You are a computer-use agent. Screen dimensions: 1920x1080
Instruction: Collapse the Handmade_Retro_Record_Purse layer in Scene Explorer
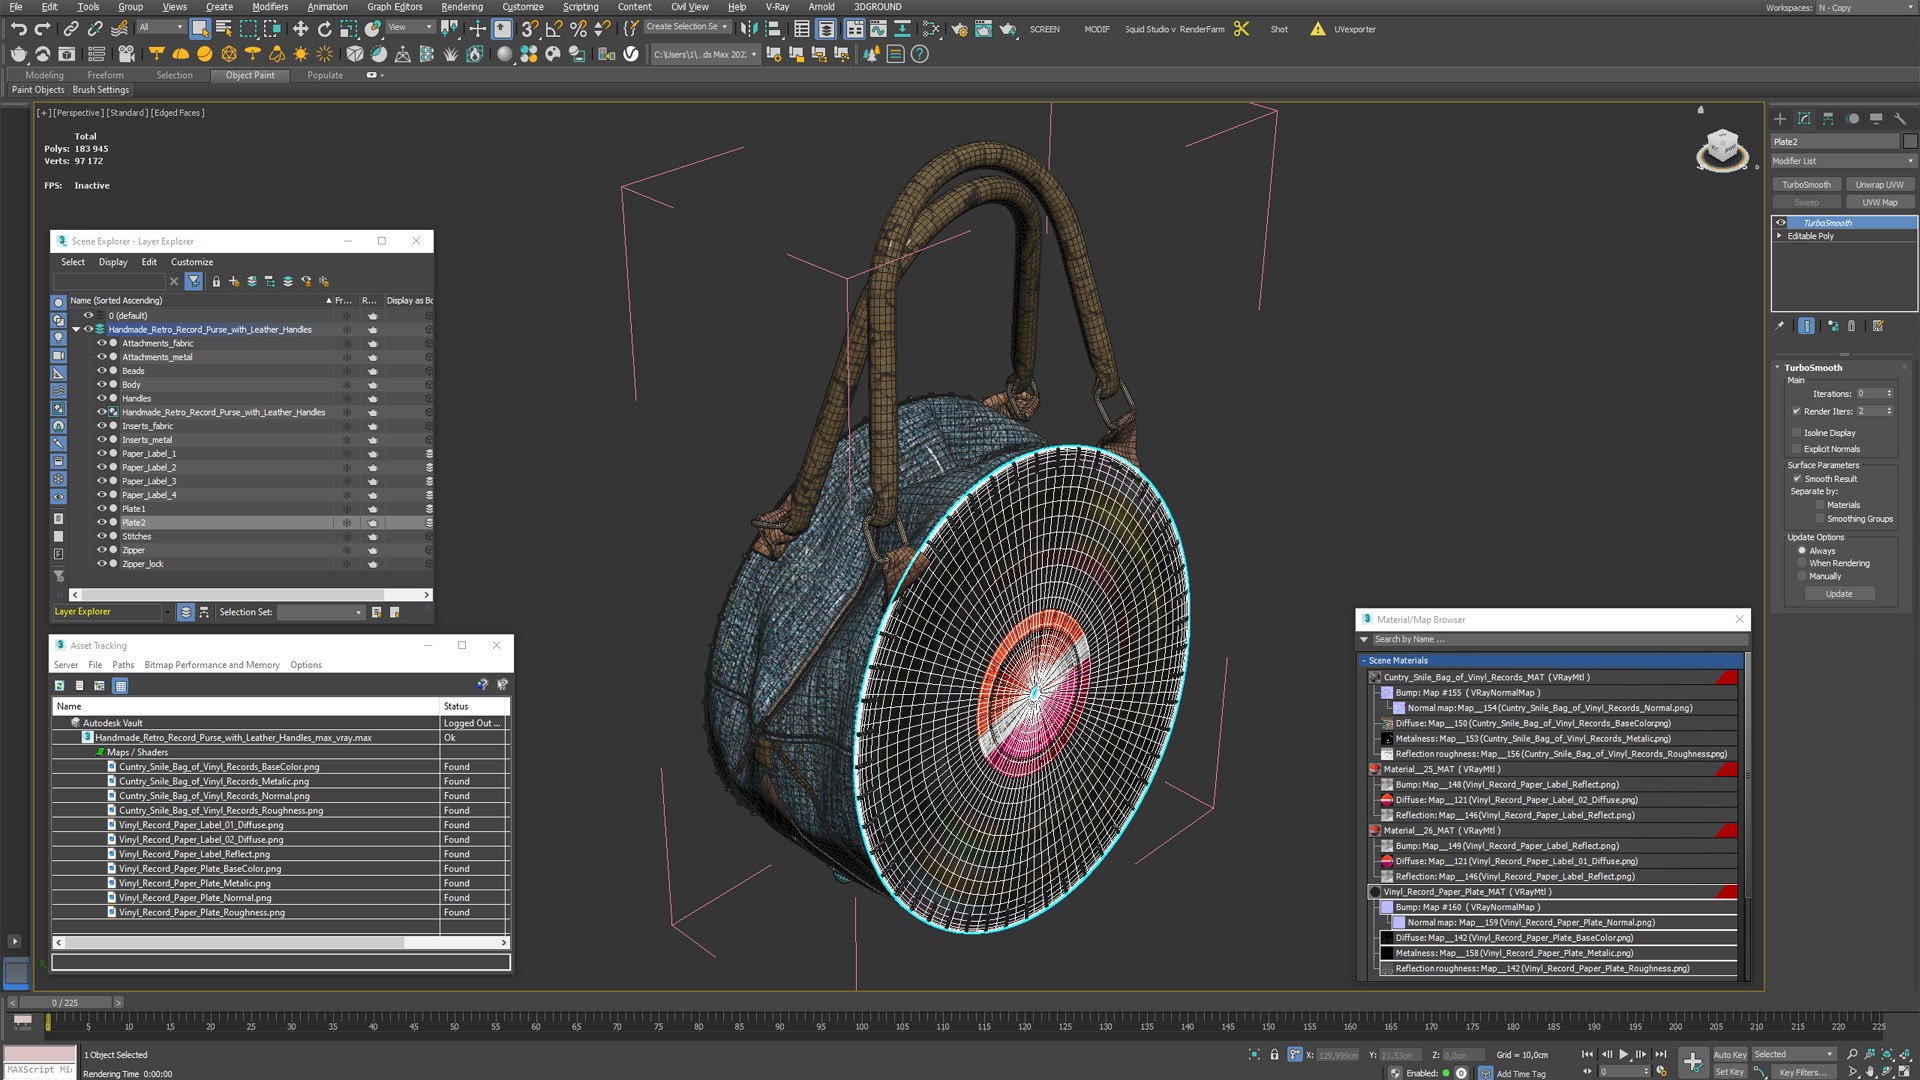click(76, 329)
